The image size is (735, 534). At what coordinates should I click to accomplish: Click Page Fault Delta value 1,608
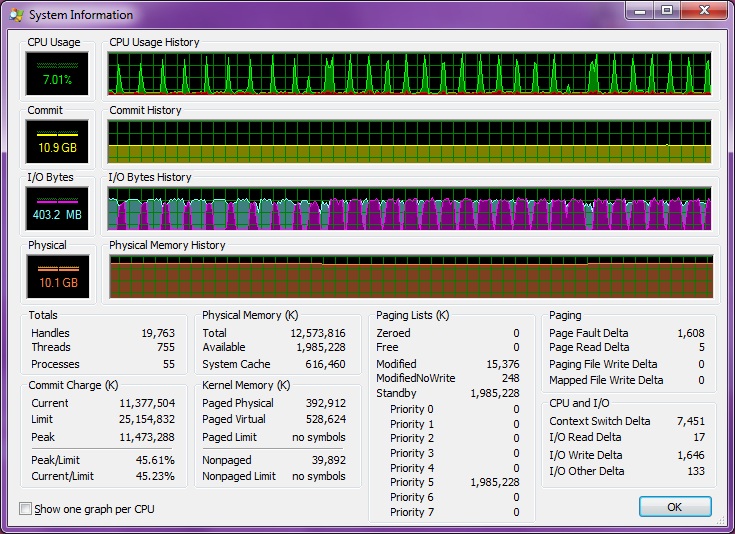[x=691, y=333]
